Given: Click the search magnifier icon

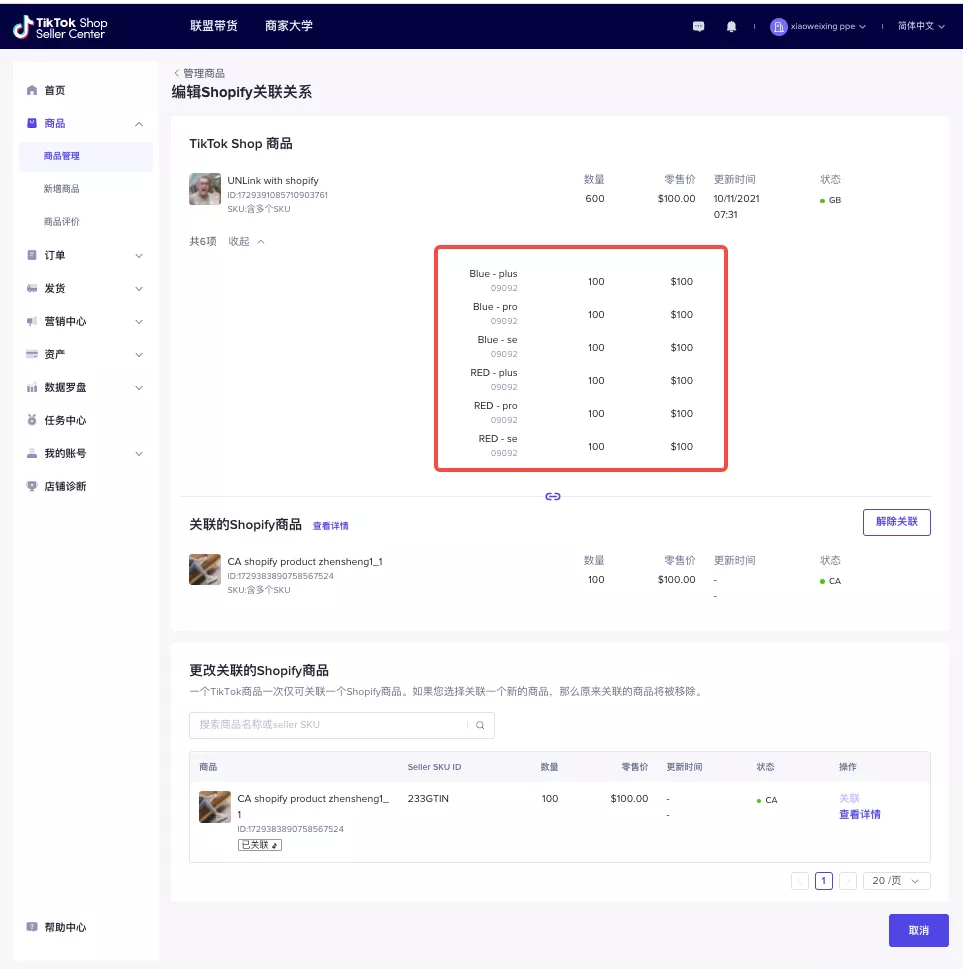Looking at the screenshot, I should click(x=480, y=726).
